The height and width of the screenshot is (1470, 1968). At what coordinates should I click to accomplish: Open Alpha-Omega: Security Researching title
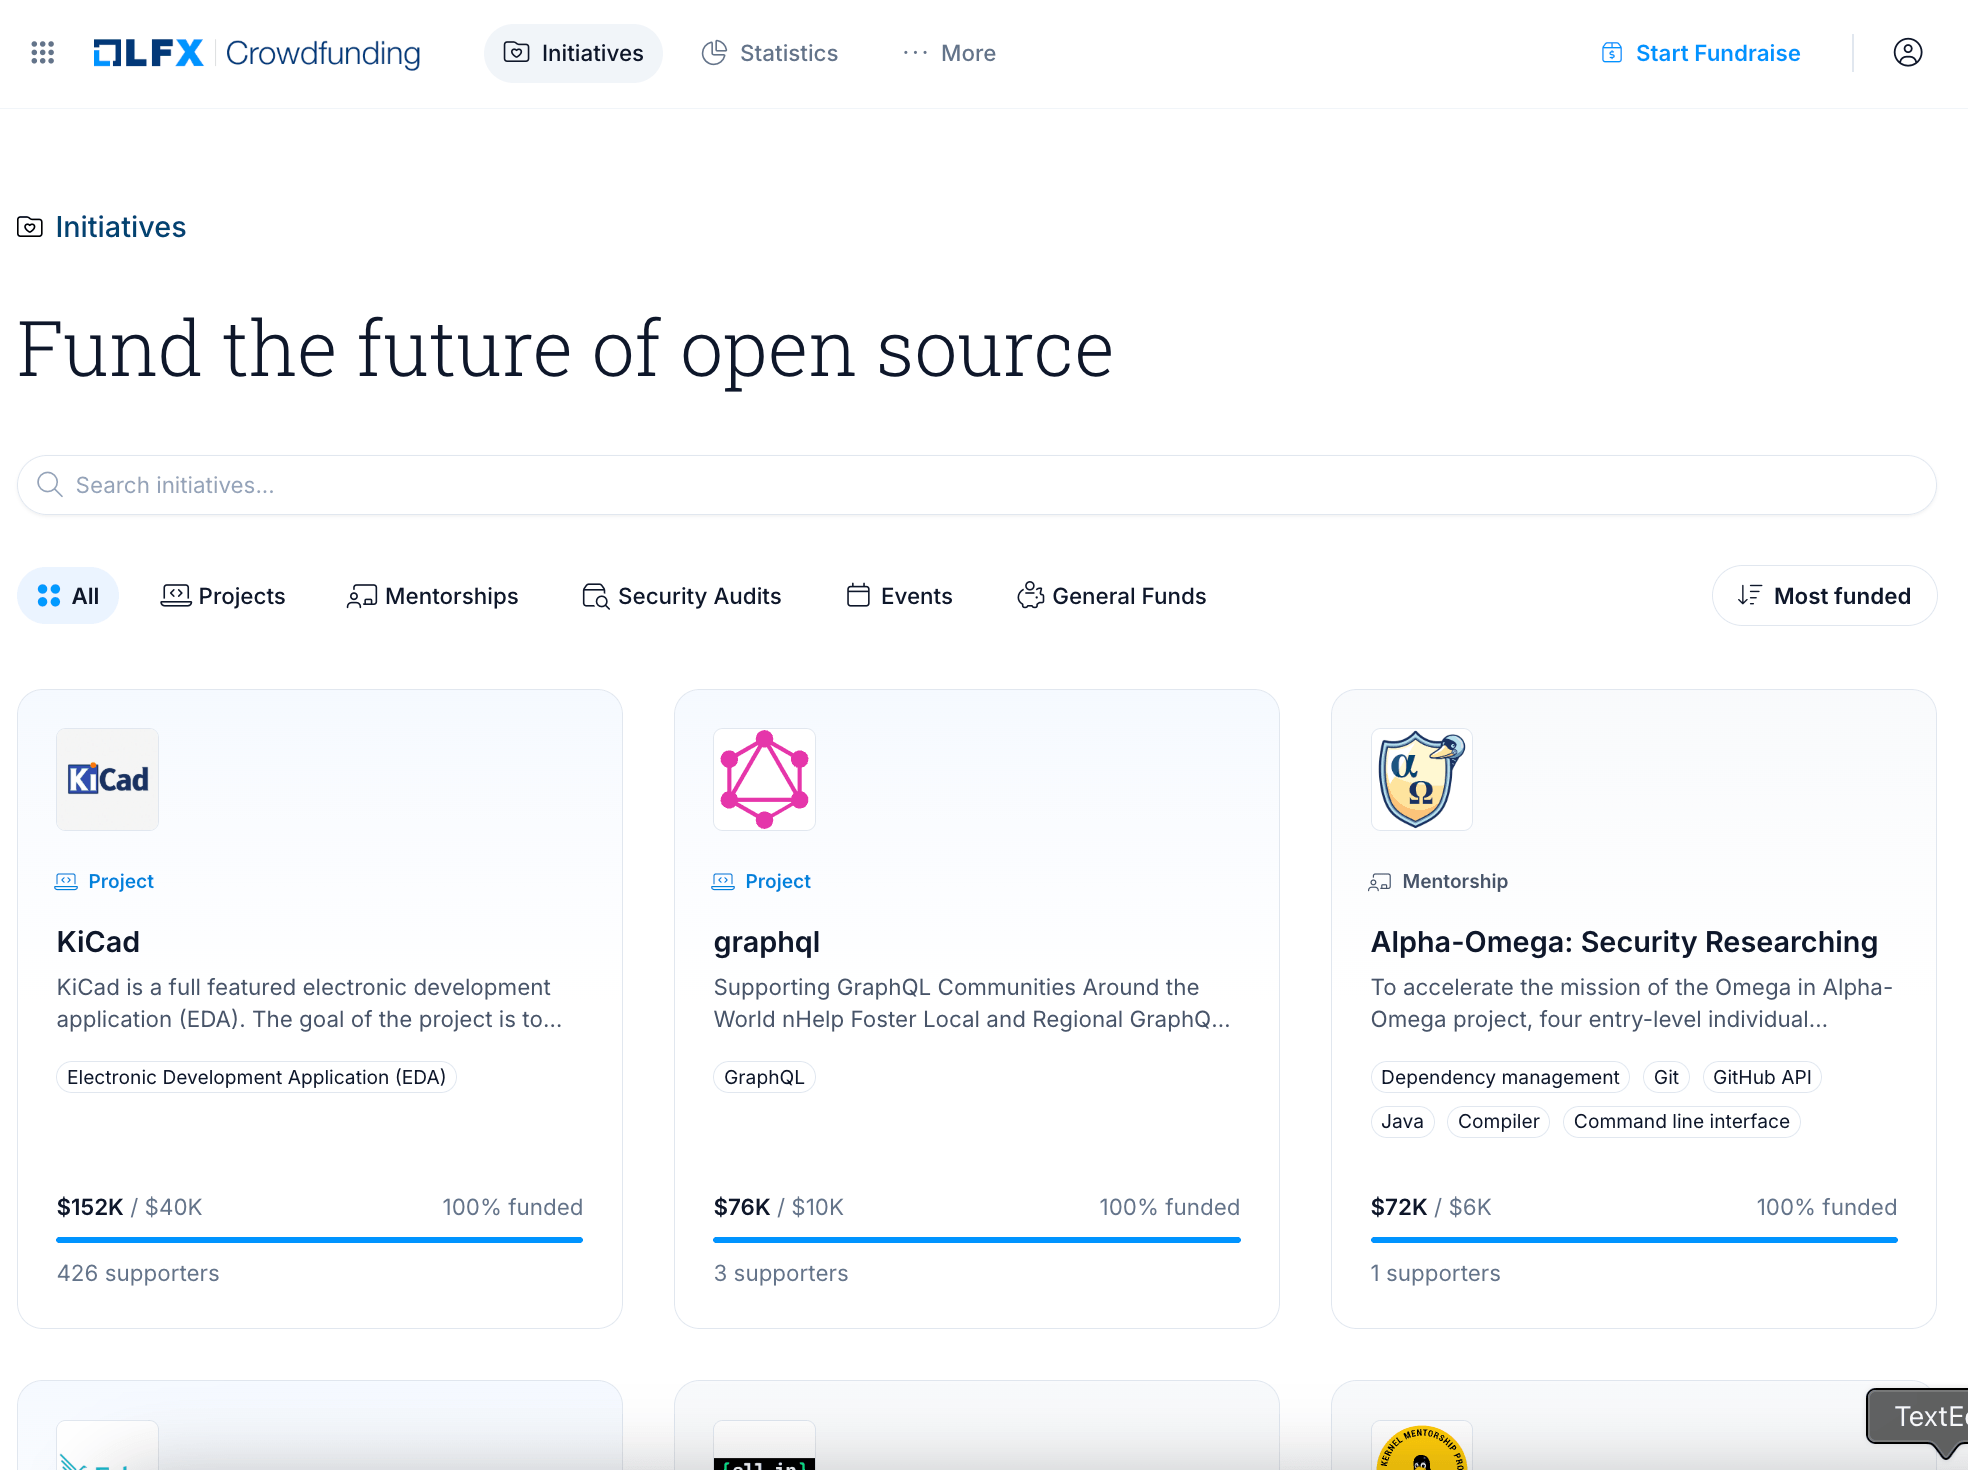pos(1624,942)
